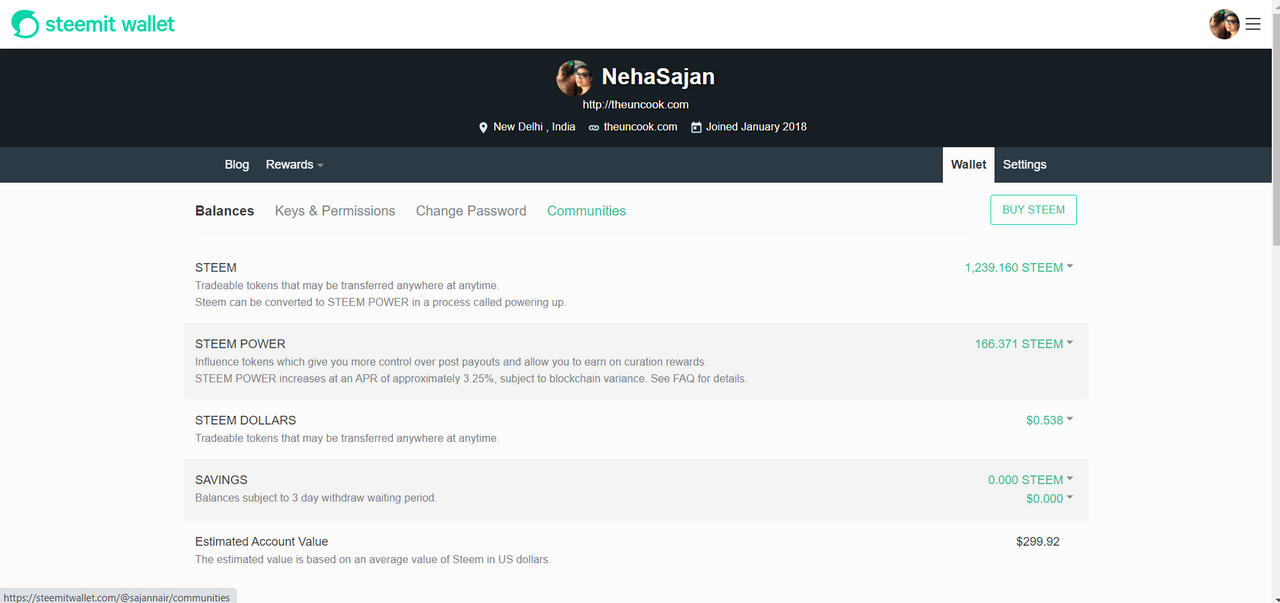The image size is (1280, 603).
Task: Click the user avatar in top-right corner
Action: (1224, 24)
